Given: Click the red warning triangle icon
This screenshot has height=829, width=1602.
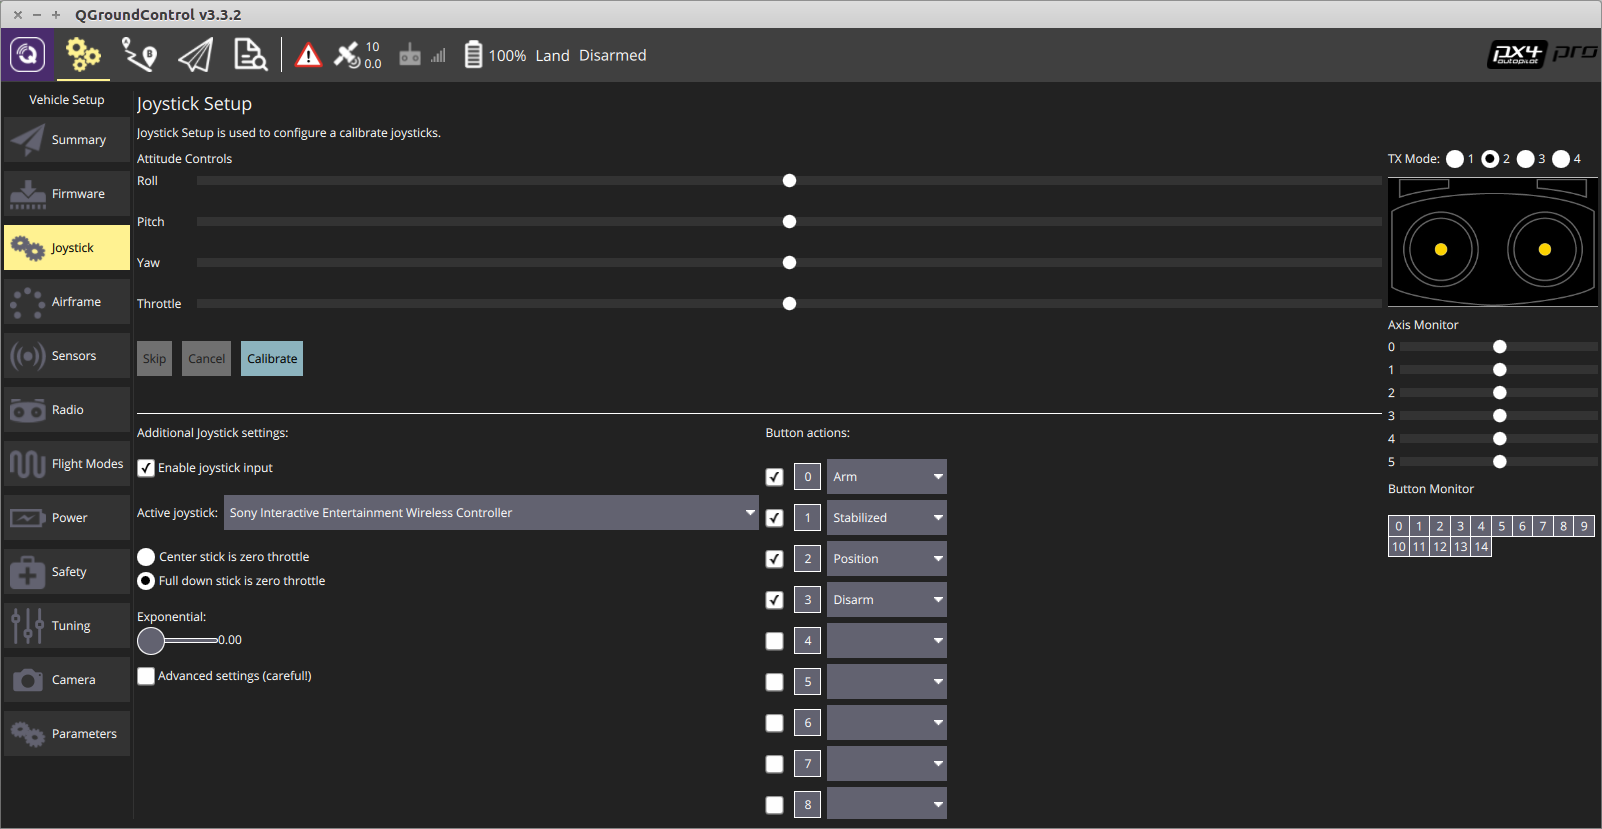Looking at the screenshot, I should (309, 55).
